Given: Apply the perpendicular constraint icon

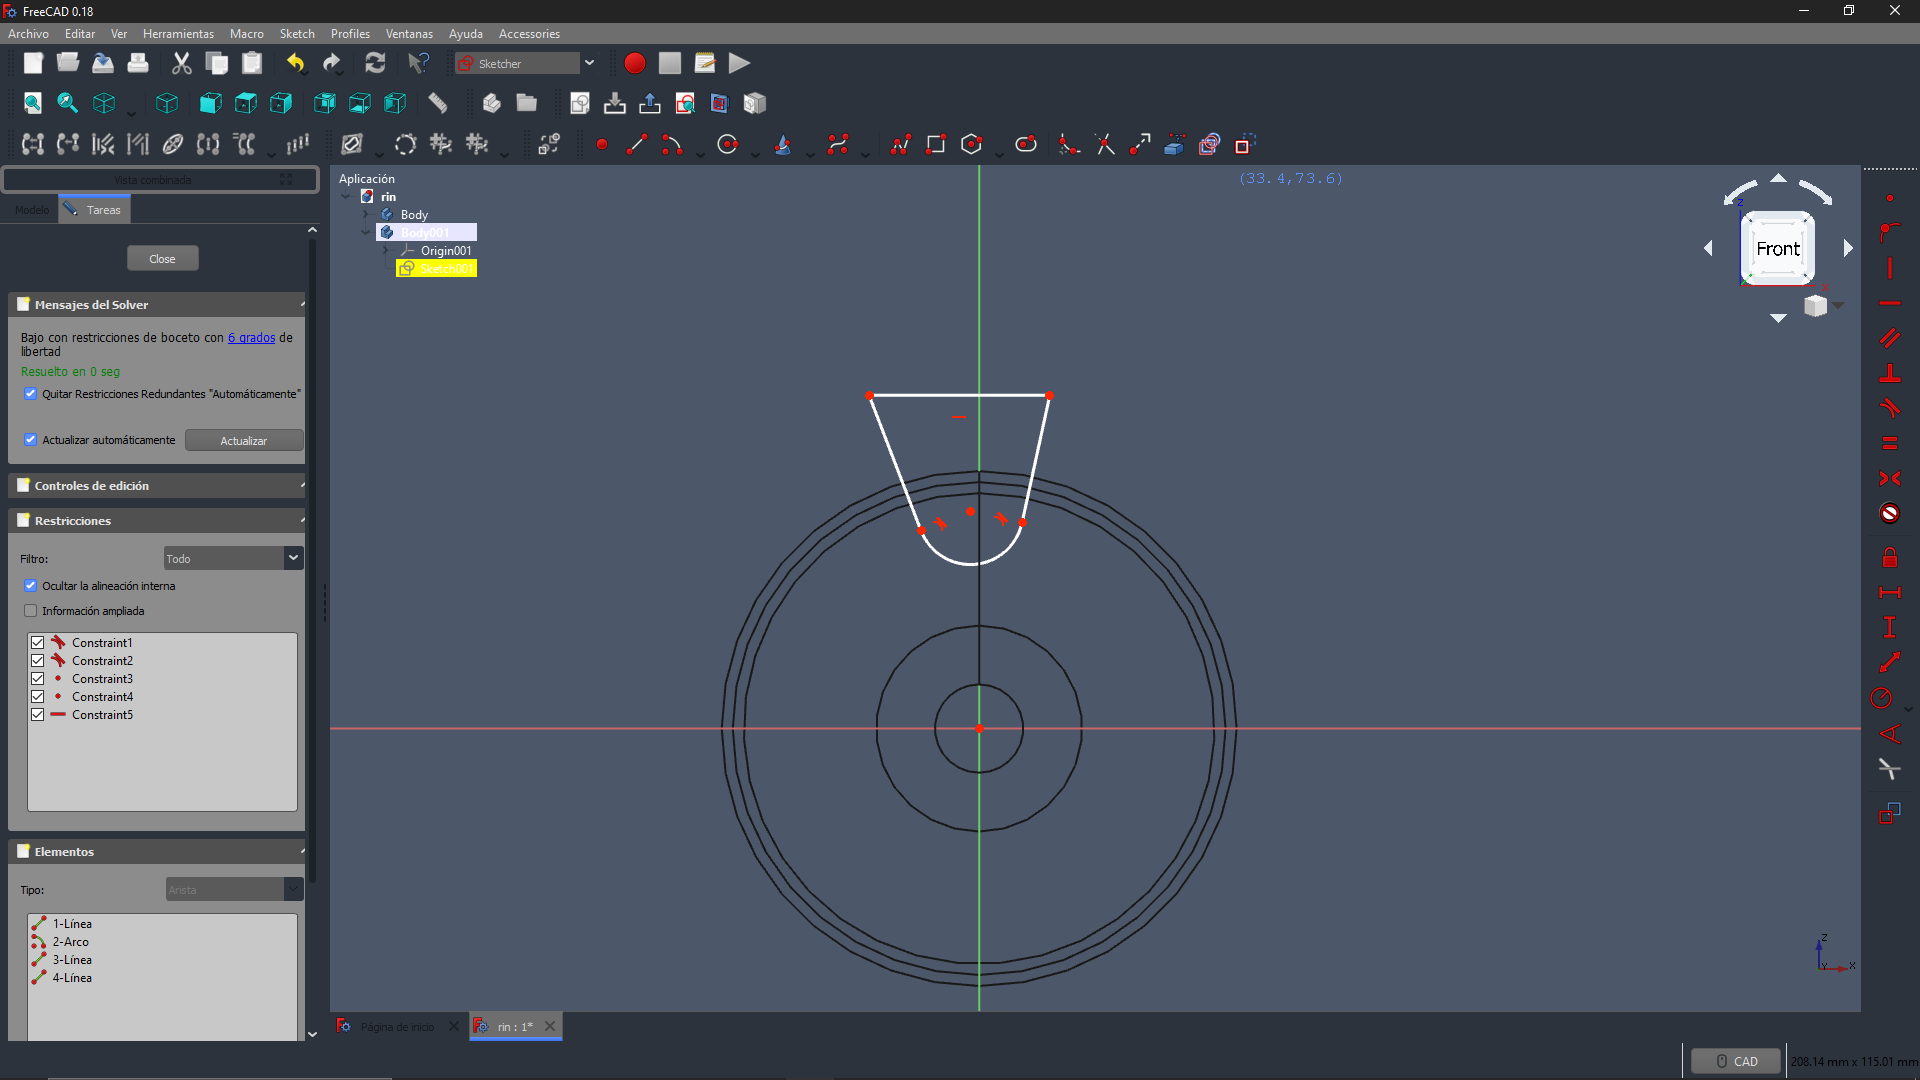Looking at the screenshot, I should [1889, 373].
